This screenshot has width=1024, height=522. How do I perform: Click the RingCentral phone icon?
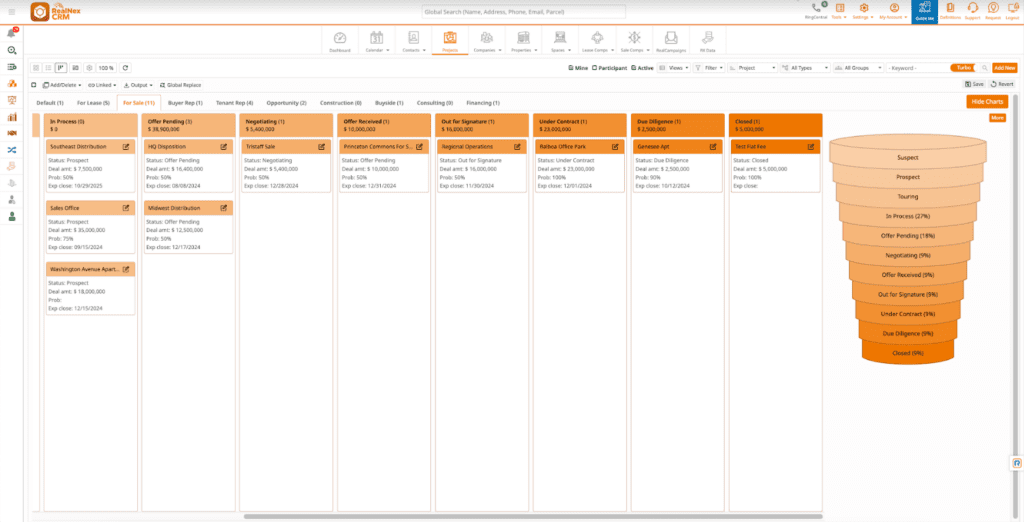point(816,10)
